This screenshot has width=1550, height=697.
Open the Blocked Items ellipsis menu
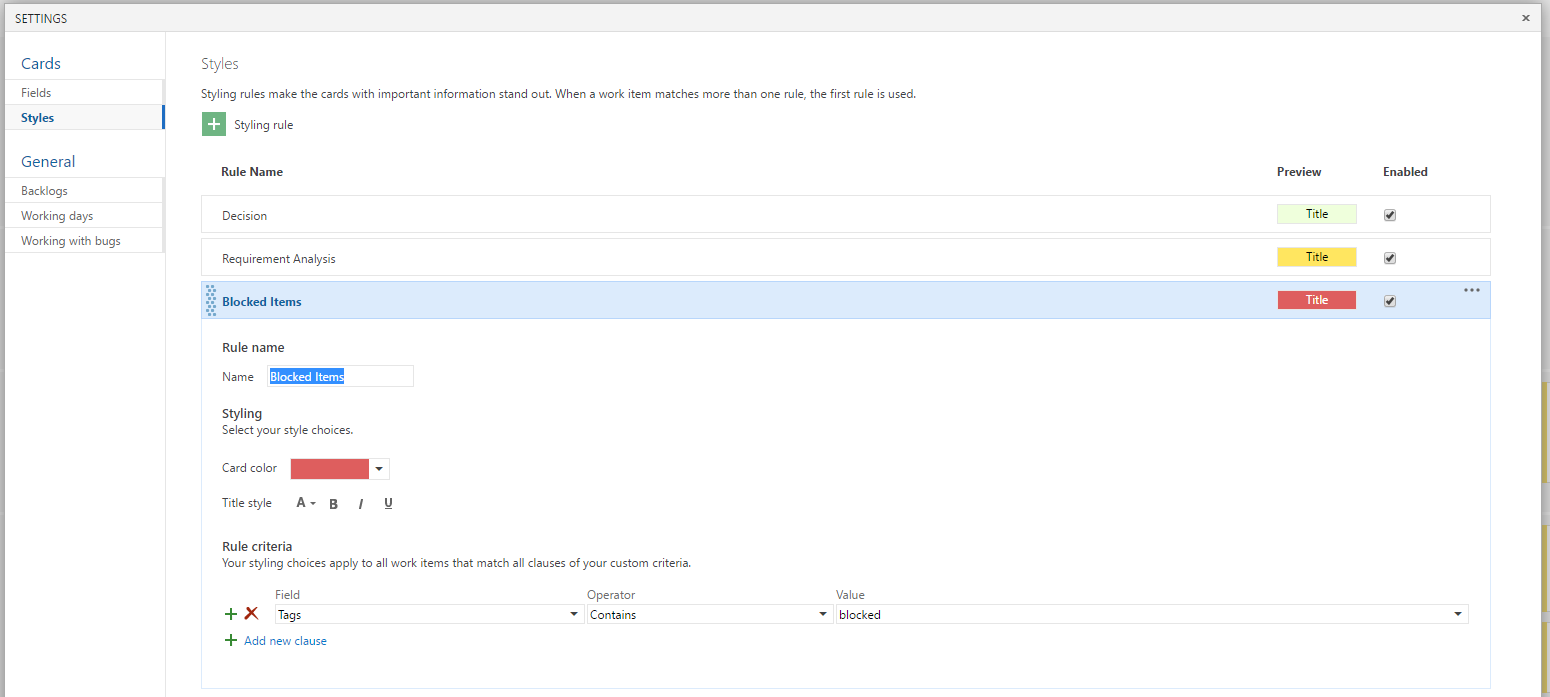tap(1471, 290)
